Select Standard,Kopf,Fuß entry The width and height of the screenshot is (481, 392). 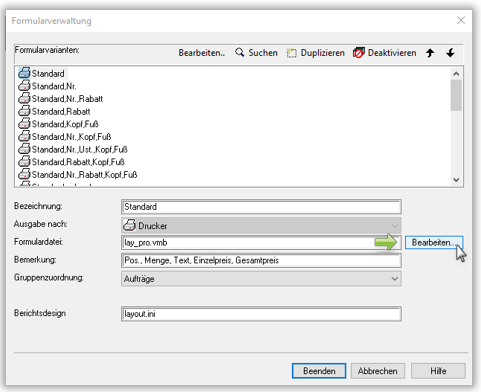pyautogui.click(x=65, y=124)
